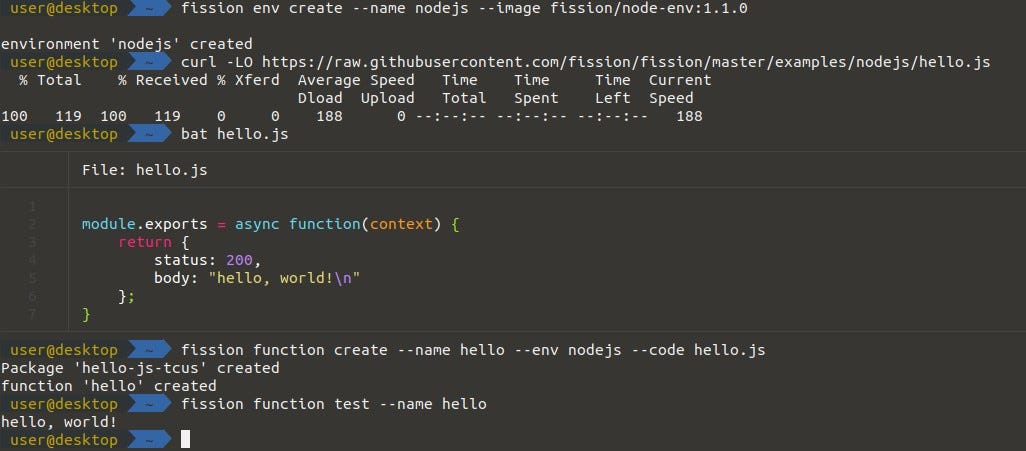The width and height of the screenshot is (1026, 451).
Task: Click the "hello, world!\n" string in body line
Action: point(284,278)
